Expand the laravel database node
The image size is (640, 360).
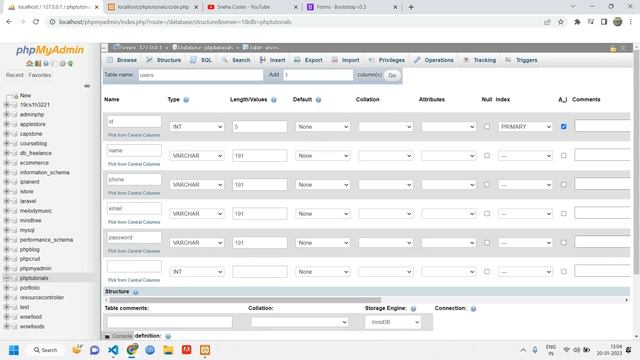pyautogui.click(x=7, y=201)
